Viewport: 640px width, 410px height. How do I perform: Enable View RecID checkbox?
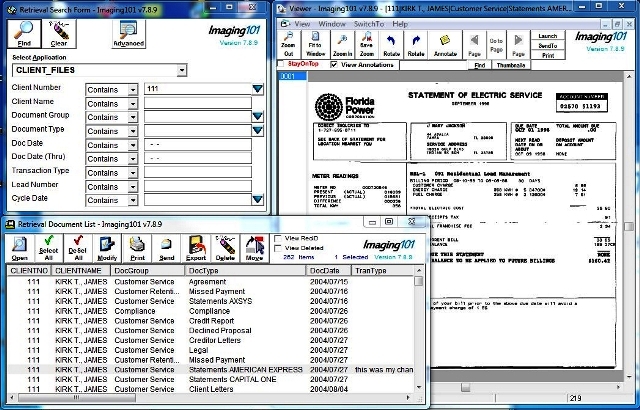click(278, 238)
